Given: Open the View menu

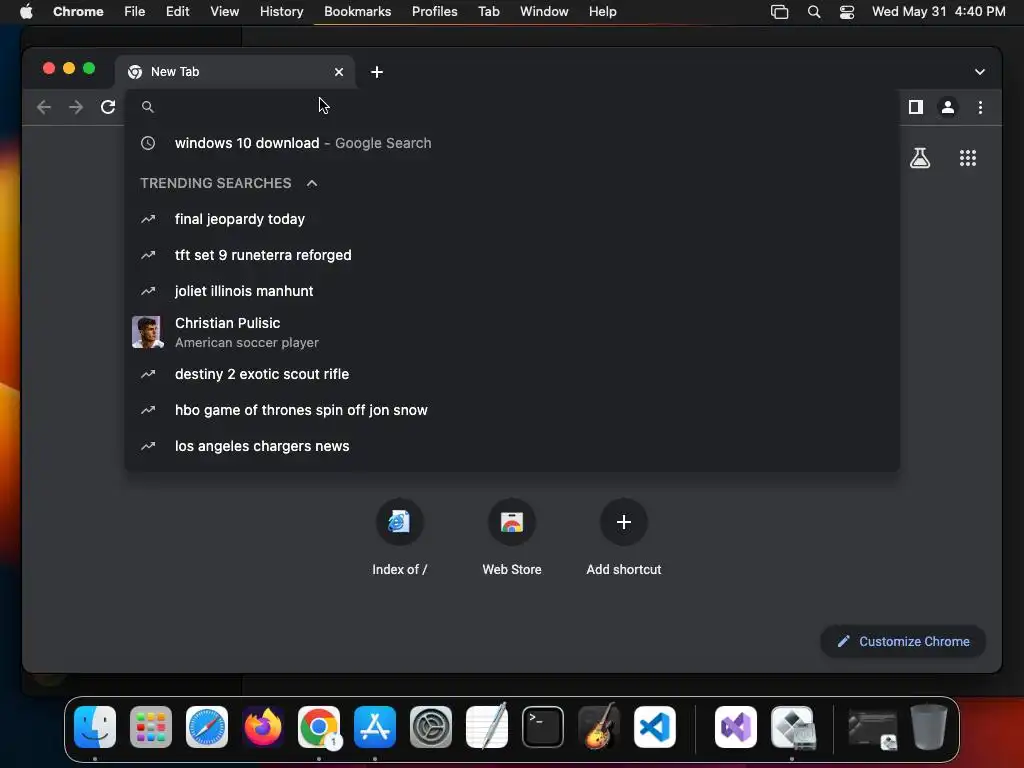Looking at the screenshot, I should [x=225, y=12].
